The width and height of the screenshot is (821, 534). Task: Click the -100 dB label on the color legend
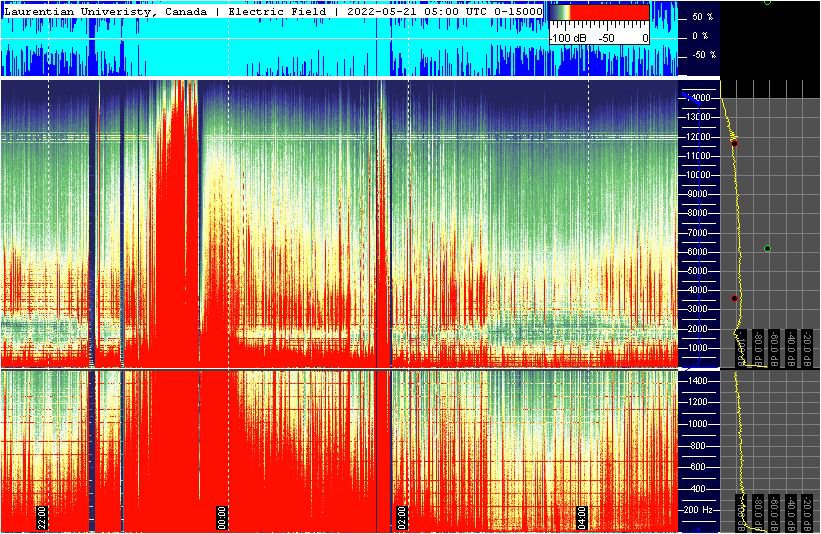pyautogui.click(x=566, y=38)
